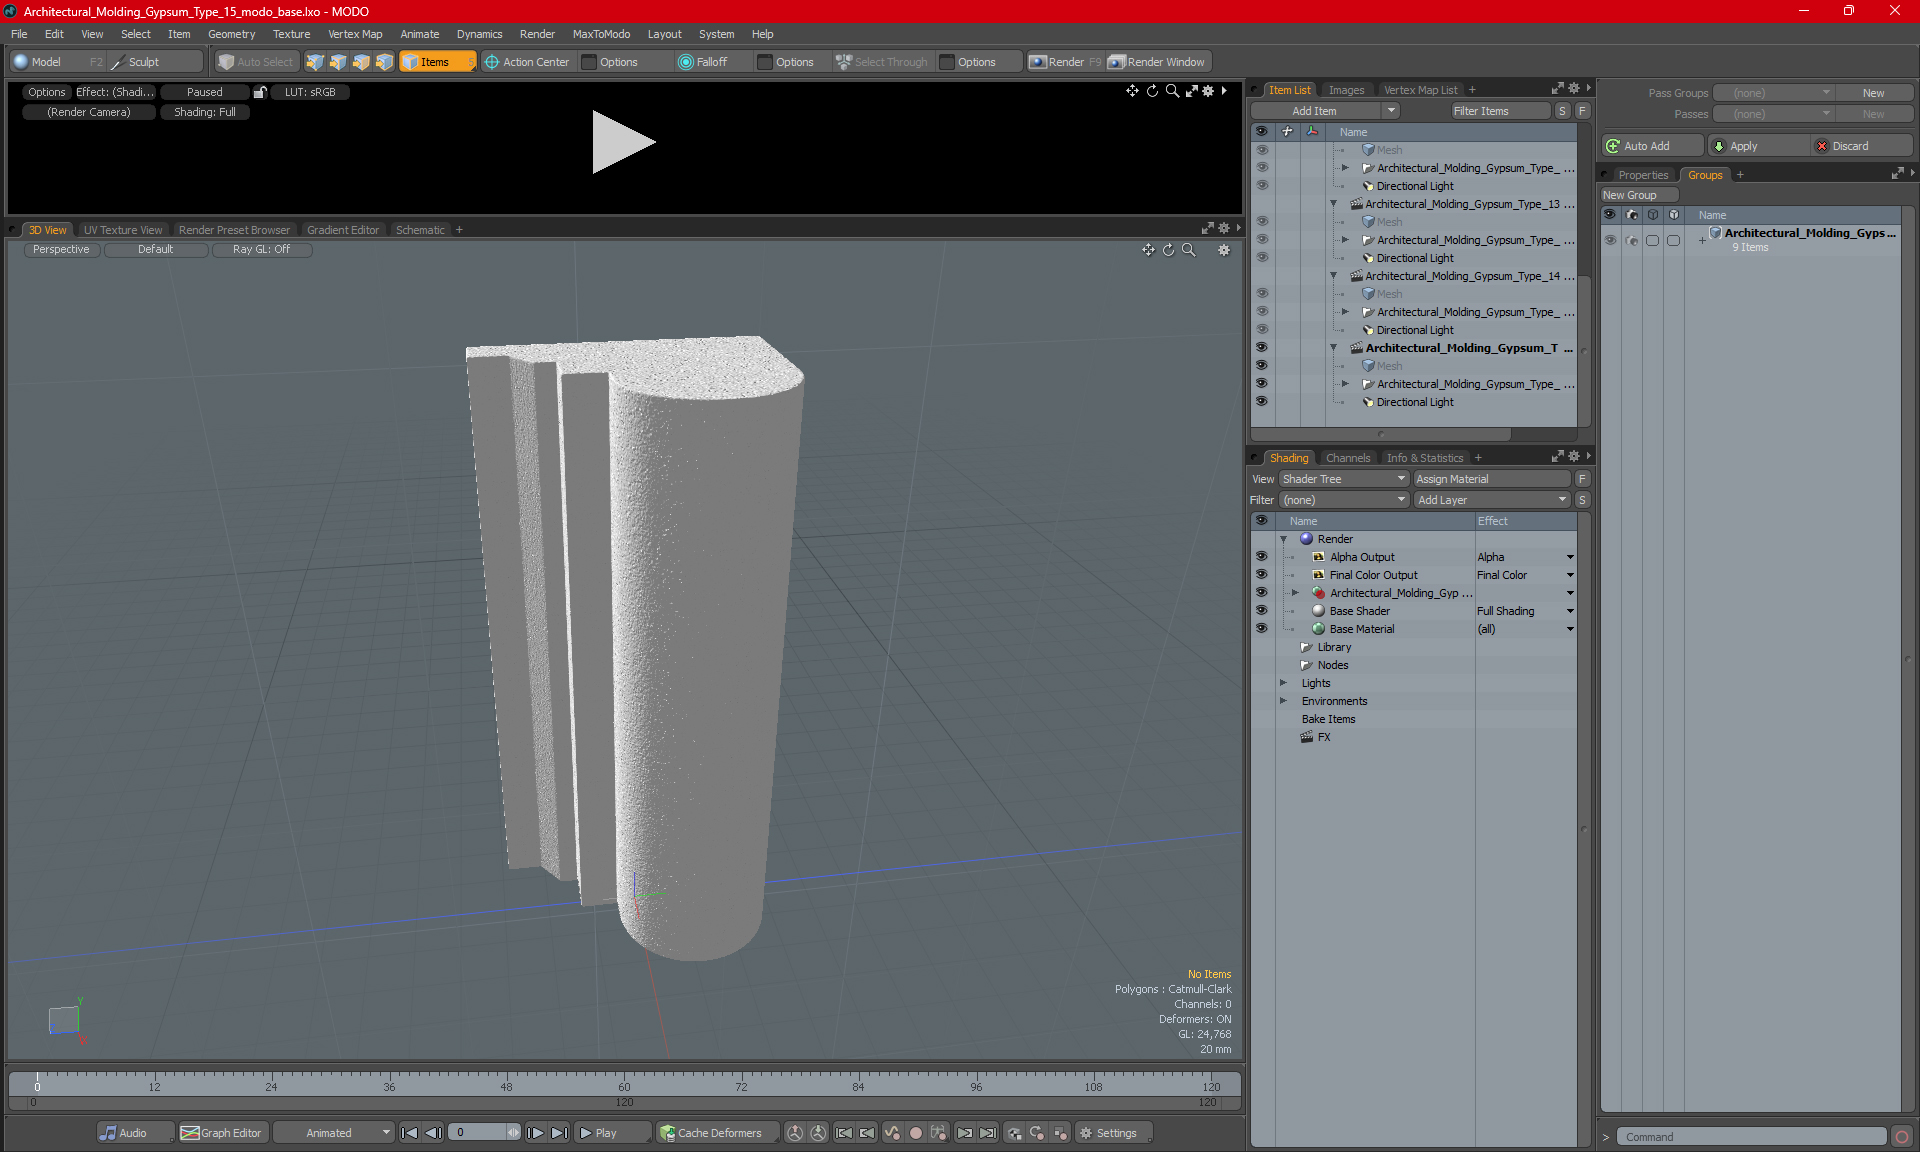Toggle Action Center Options checkbox
1920x1152 pixels.
[589, 62]
